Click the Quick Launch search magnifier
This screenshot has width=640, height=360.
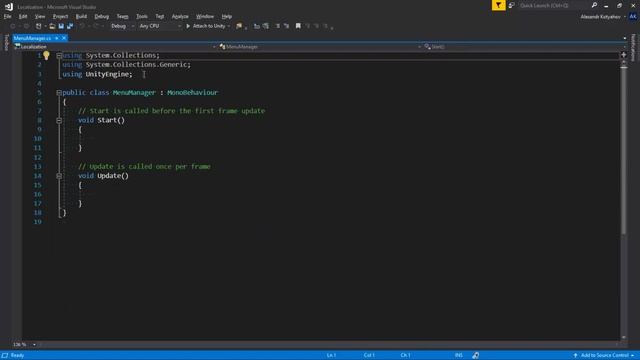point(594,5)
